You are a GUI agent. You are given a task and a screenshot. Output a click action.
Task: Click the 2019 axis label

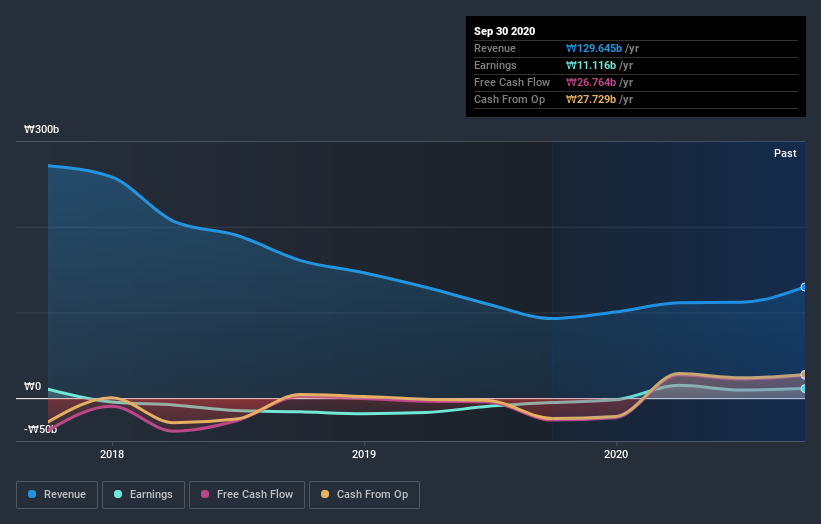tap(364, 454)
